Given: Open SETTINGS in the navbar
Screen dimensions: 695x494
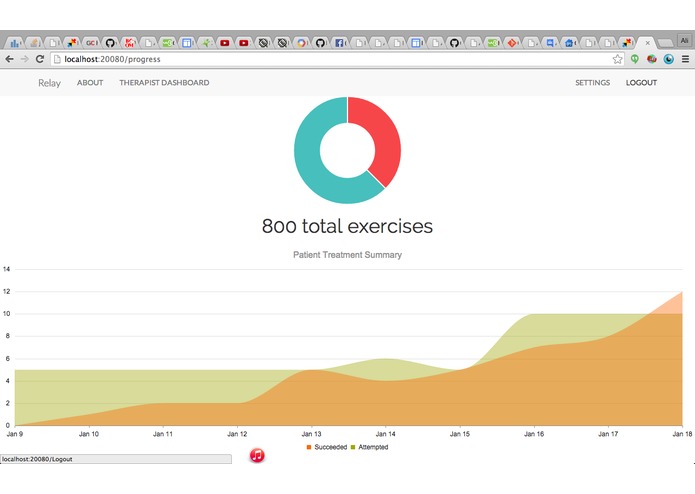Looking at the screenshot, I should pyautogui.click(x=593, y=83).
